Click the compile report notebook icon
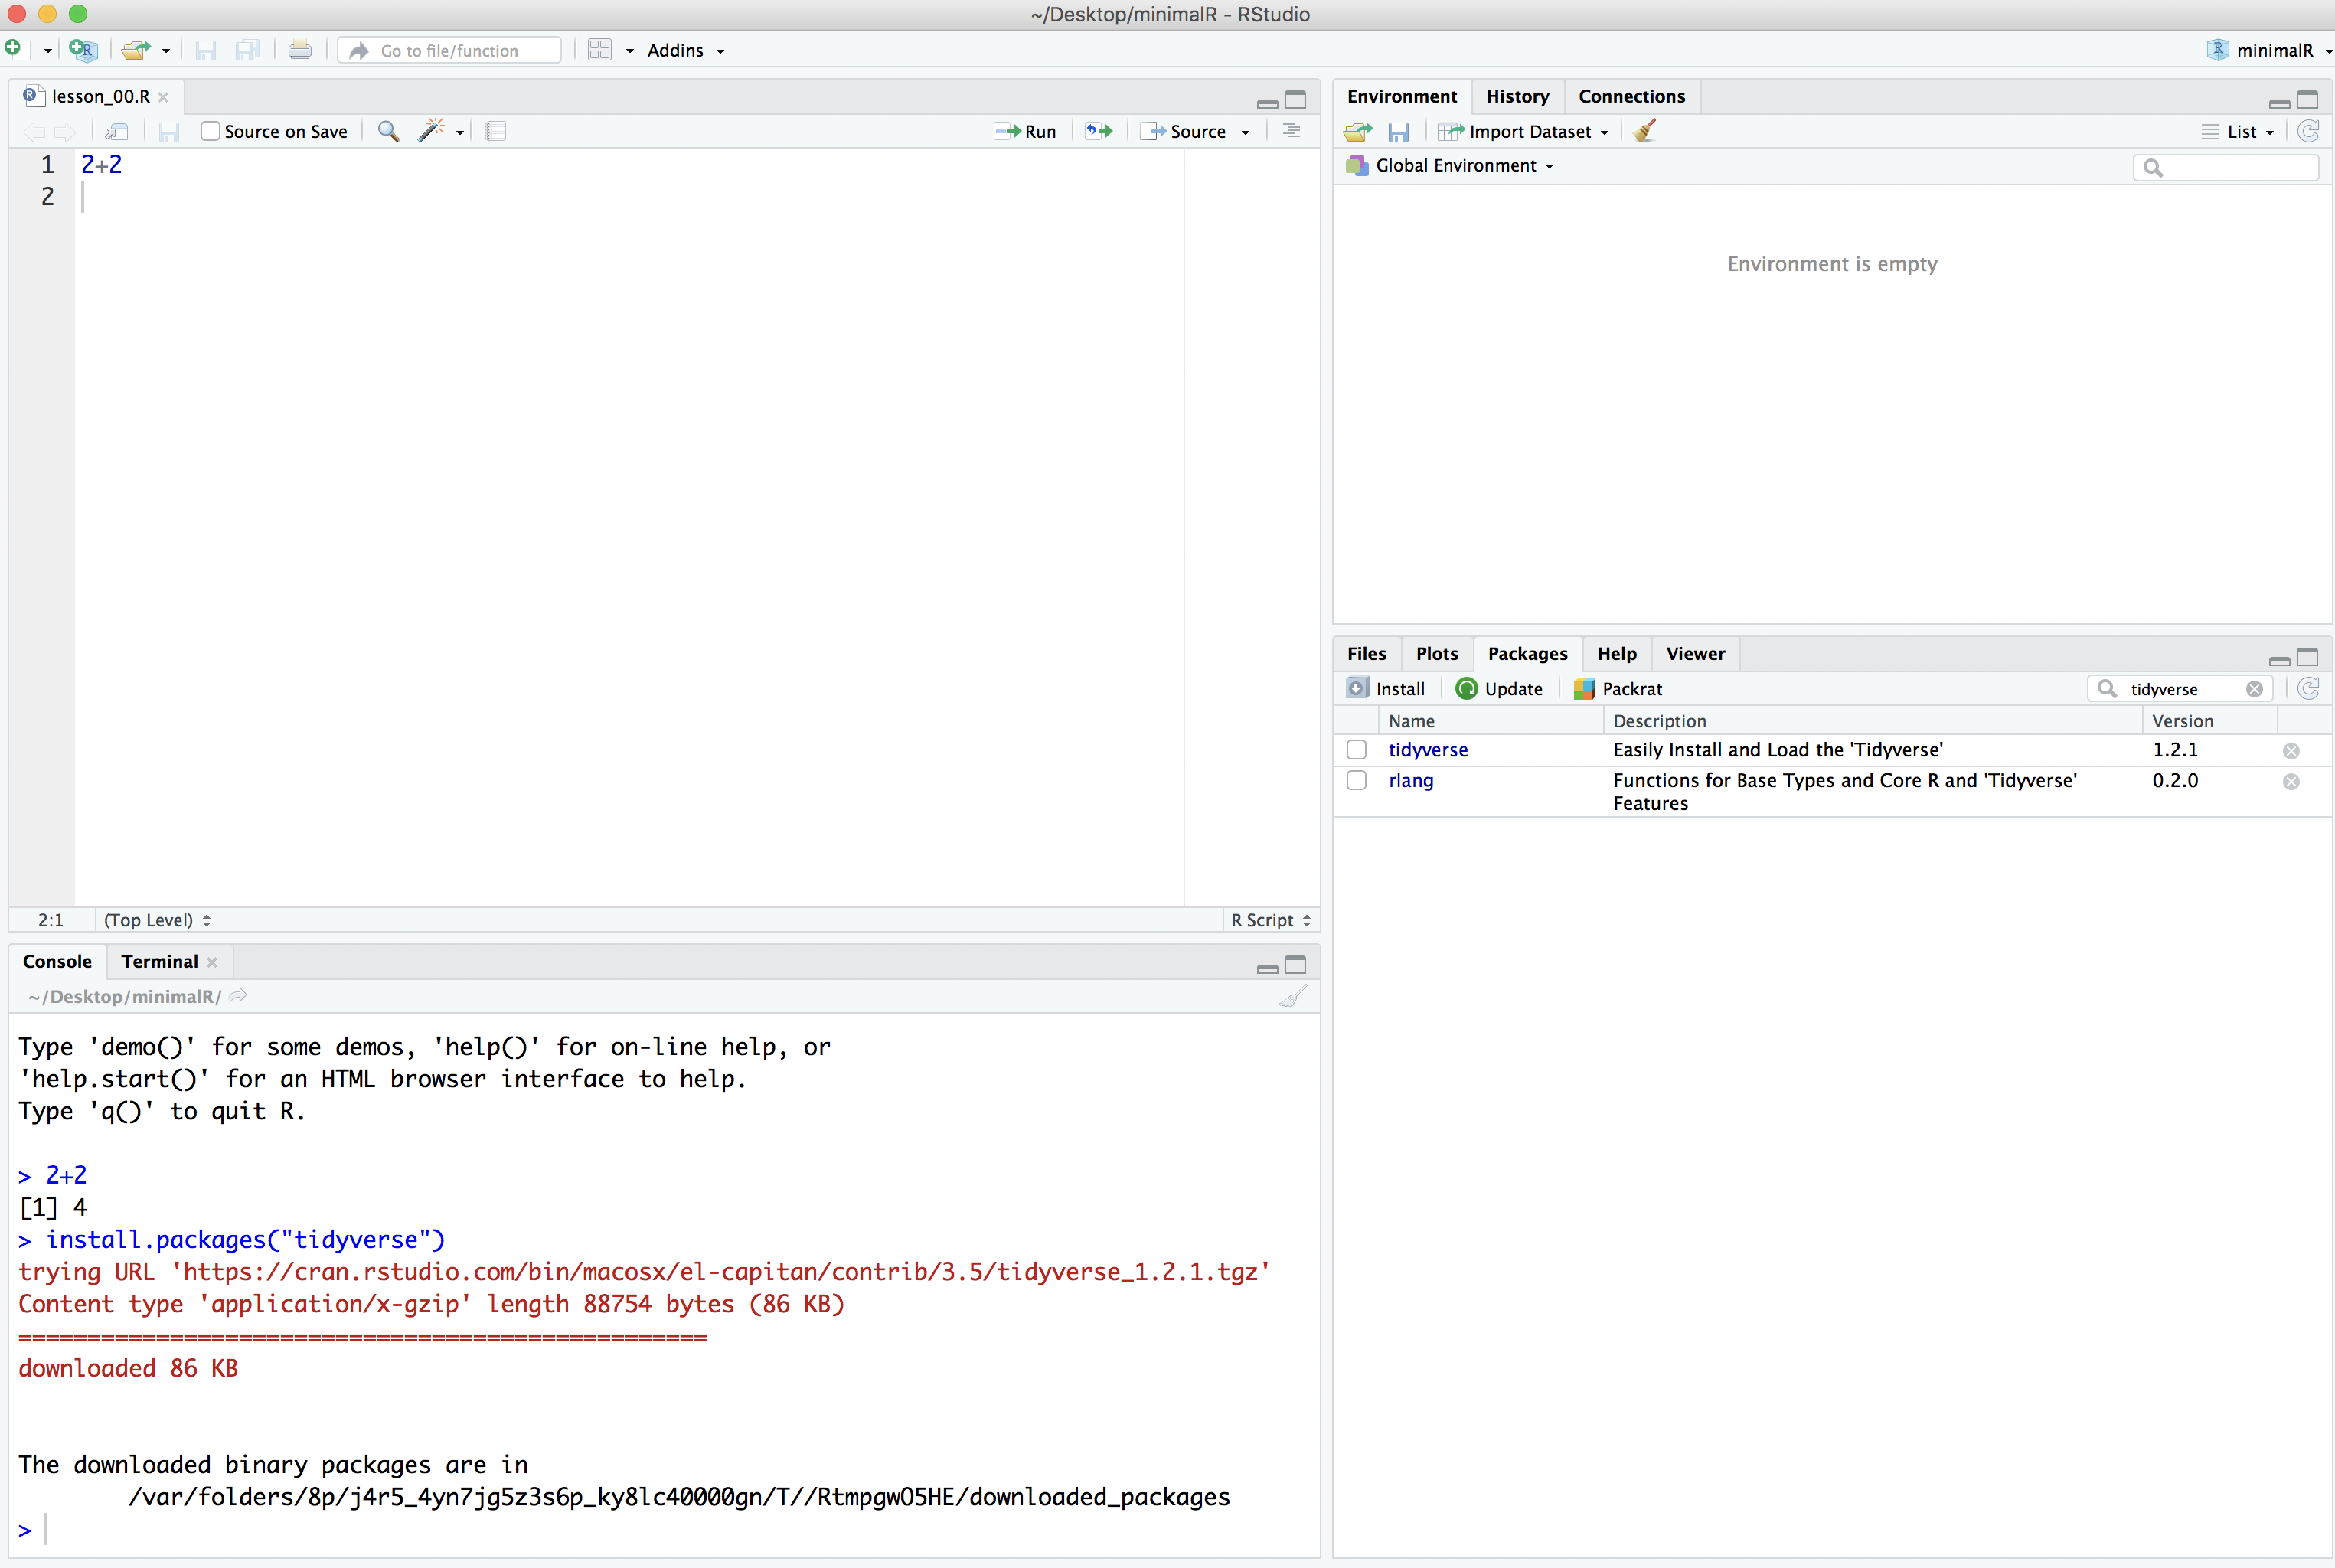Screen dimensions: 2335x1568 point(495,131)
